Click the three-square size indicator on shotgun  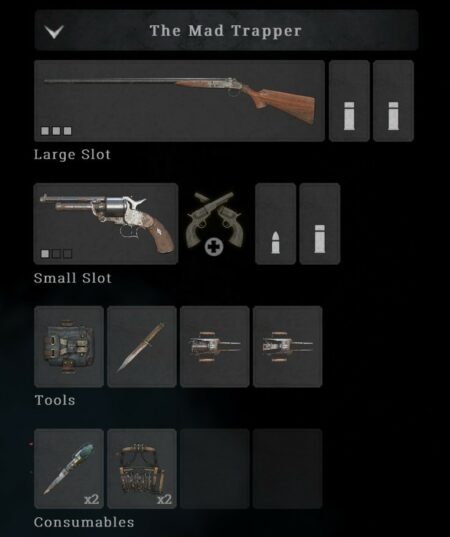(x=56, y=131)
